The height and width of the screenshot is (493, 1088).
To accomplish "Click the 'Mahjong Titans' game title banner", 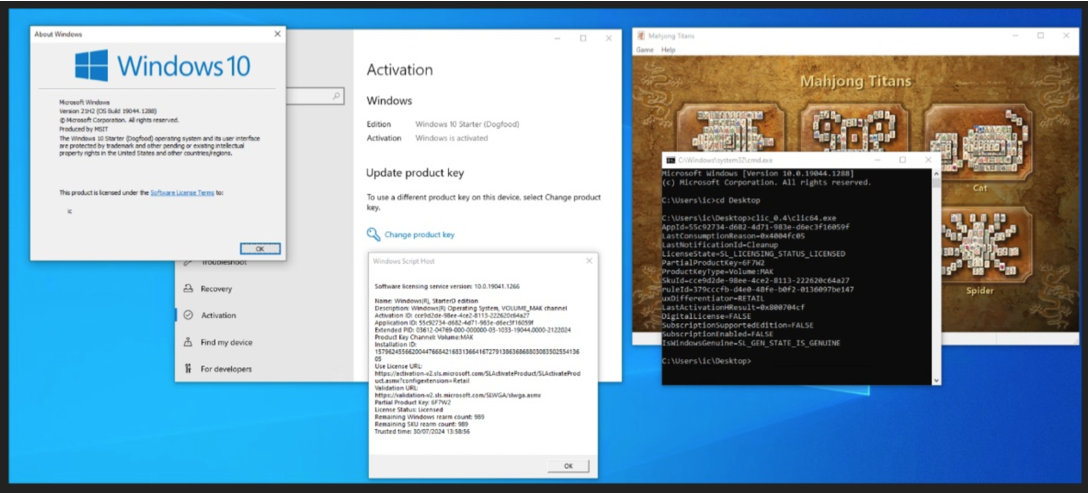I will tap(856, 82).
